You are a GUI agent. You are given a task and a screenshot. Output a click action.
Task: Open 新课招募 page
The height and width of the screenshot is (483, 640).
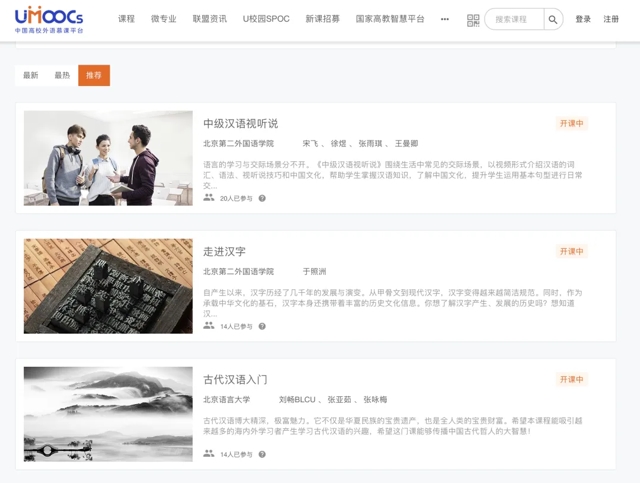coord(322,19)
